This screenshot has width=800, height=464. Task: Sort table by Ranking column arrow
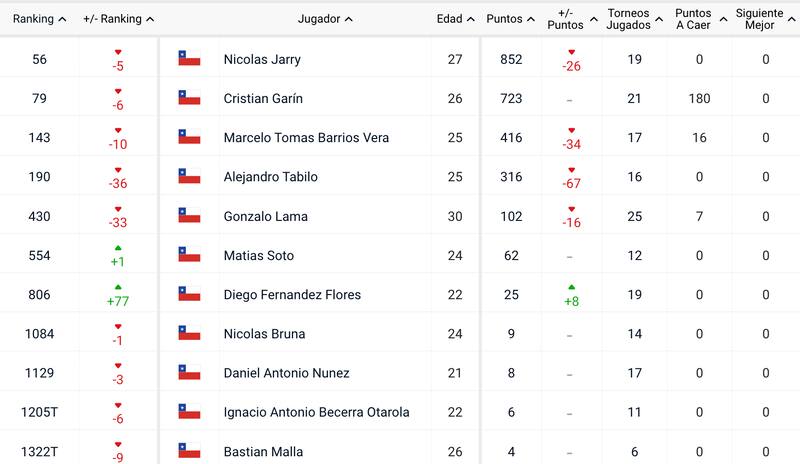62,19
